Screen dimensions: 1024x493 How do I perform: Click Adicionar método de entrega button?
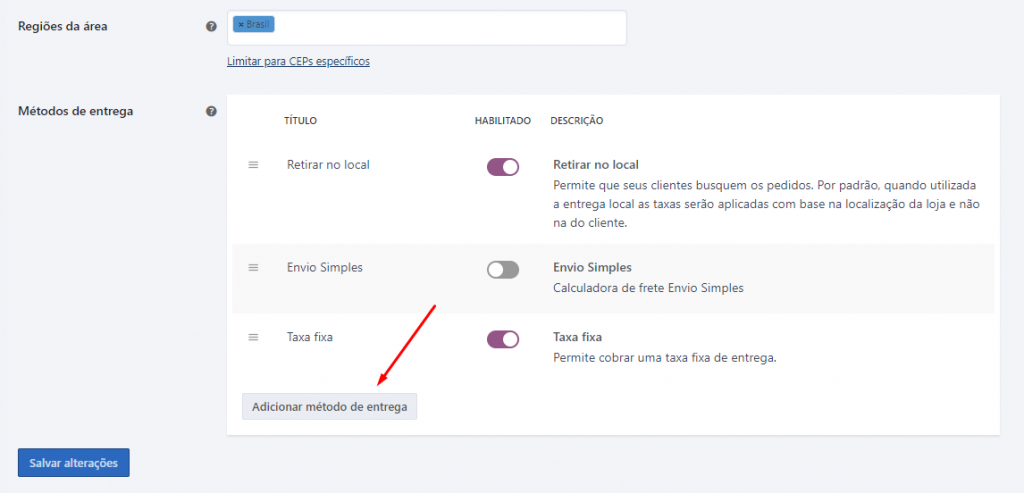coord(330,406)
